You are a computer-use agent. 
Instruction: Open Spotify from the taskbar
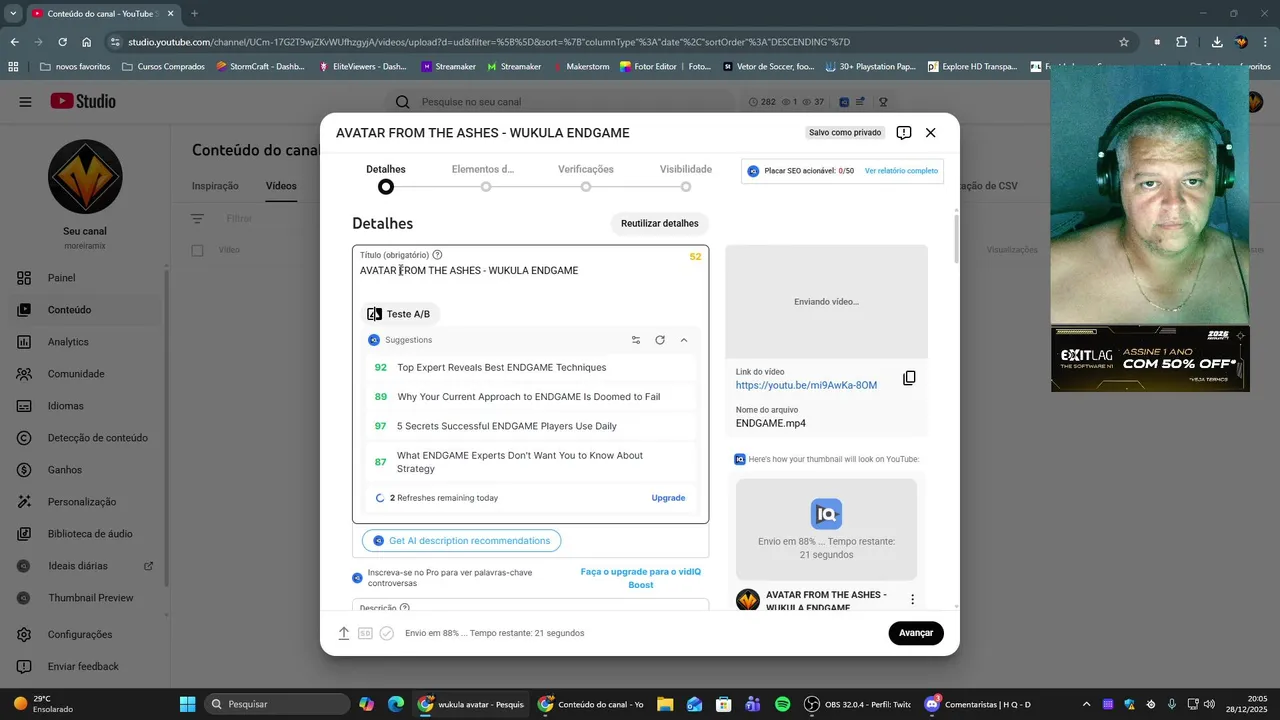(783, 704)
